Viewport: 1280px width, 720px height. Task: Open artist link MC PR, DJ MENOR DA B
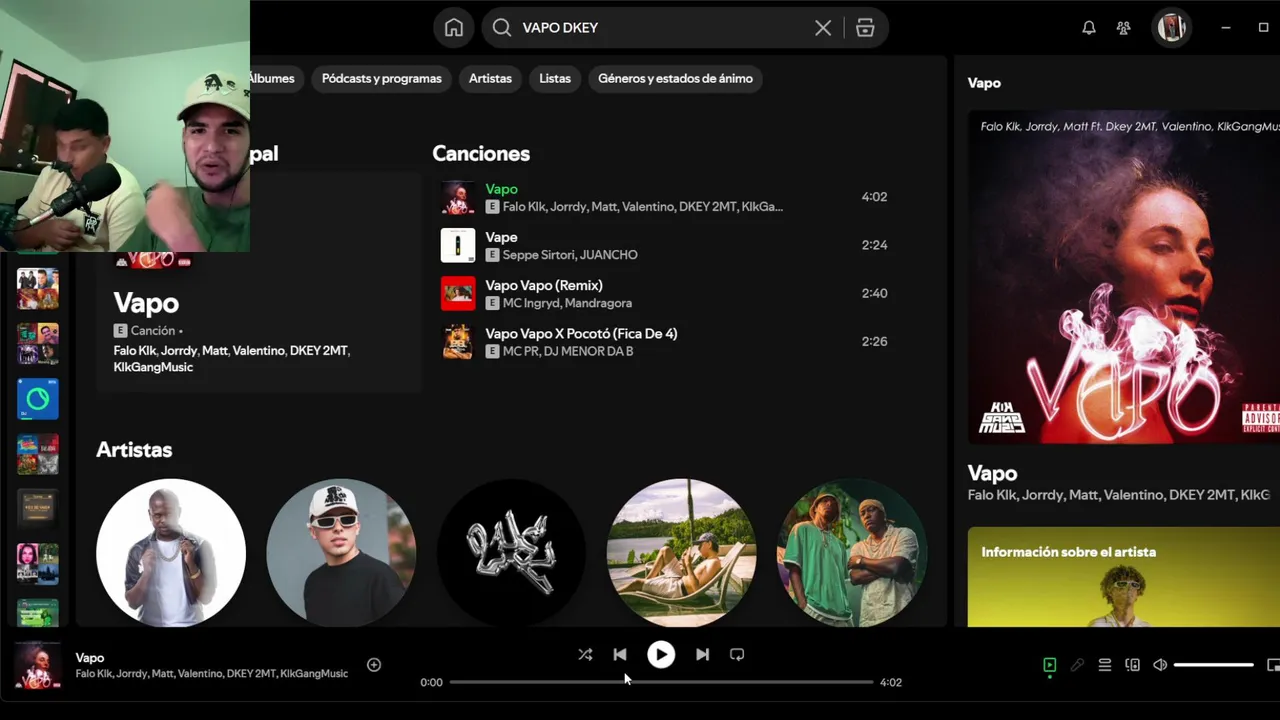pyautogui.click(x=568, y=351)
